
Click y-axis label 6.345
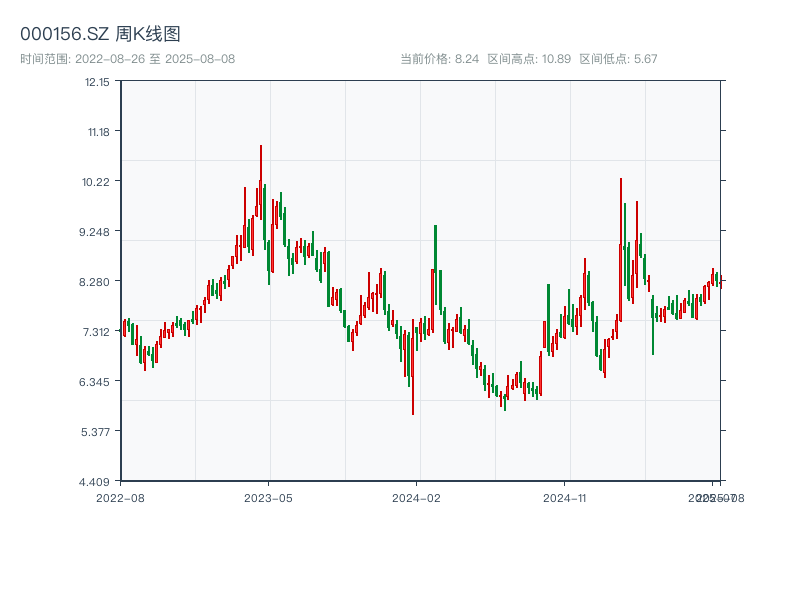(x=94, y=382)
